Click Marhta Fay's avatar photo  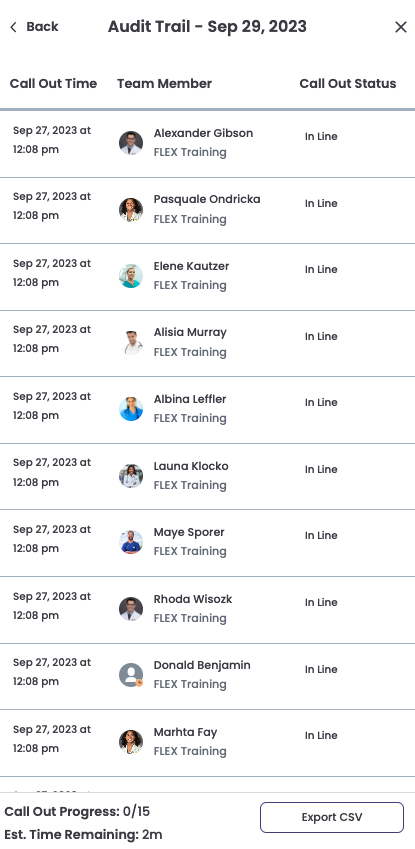131,742
